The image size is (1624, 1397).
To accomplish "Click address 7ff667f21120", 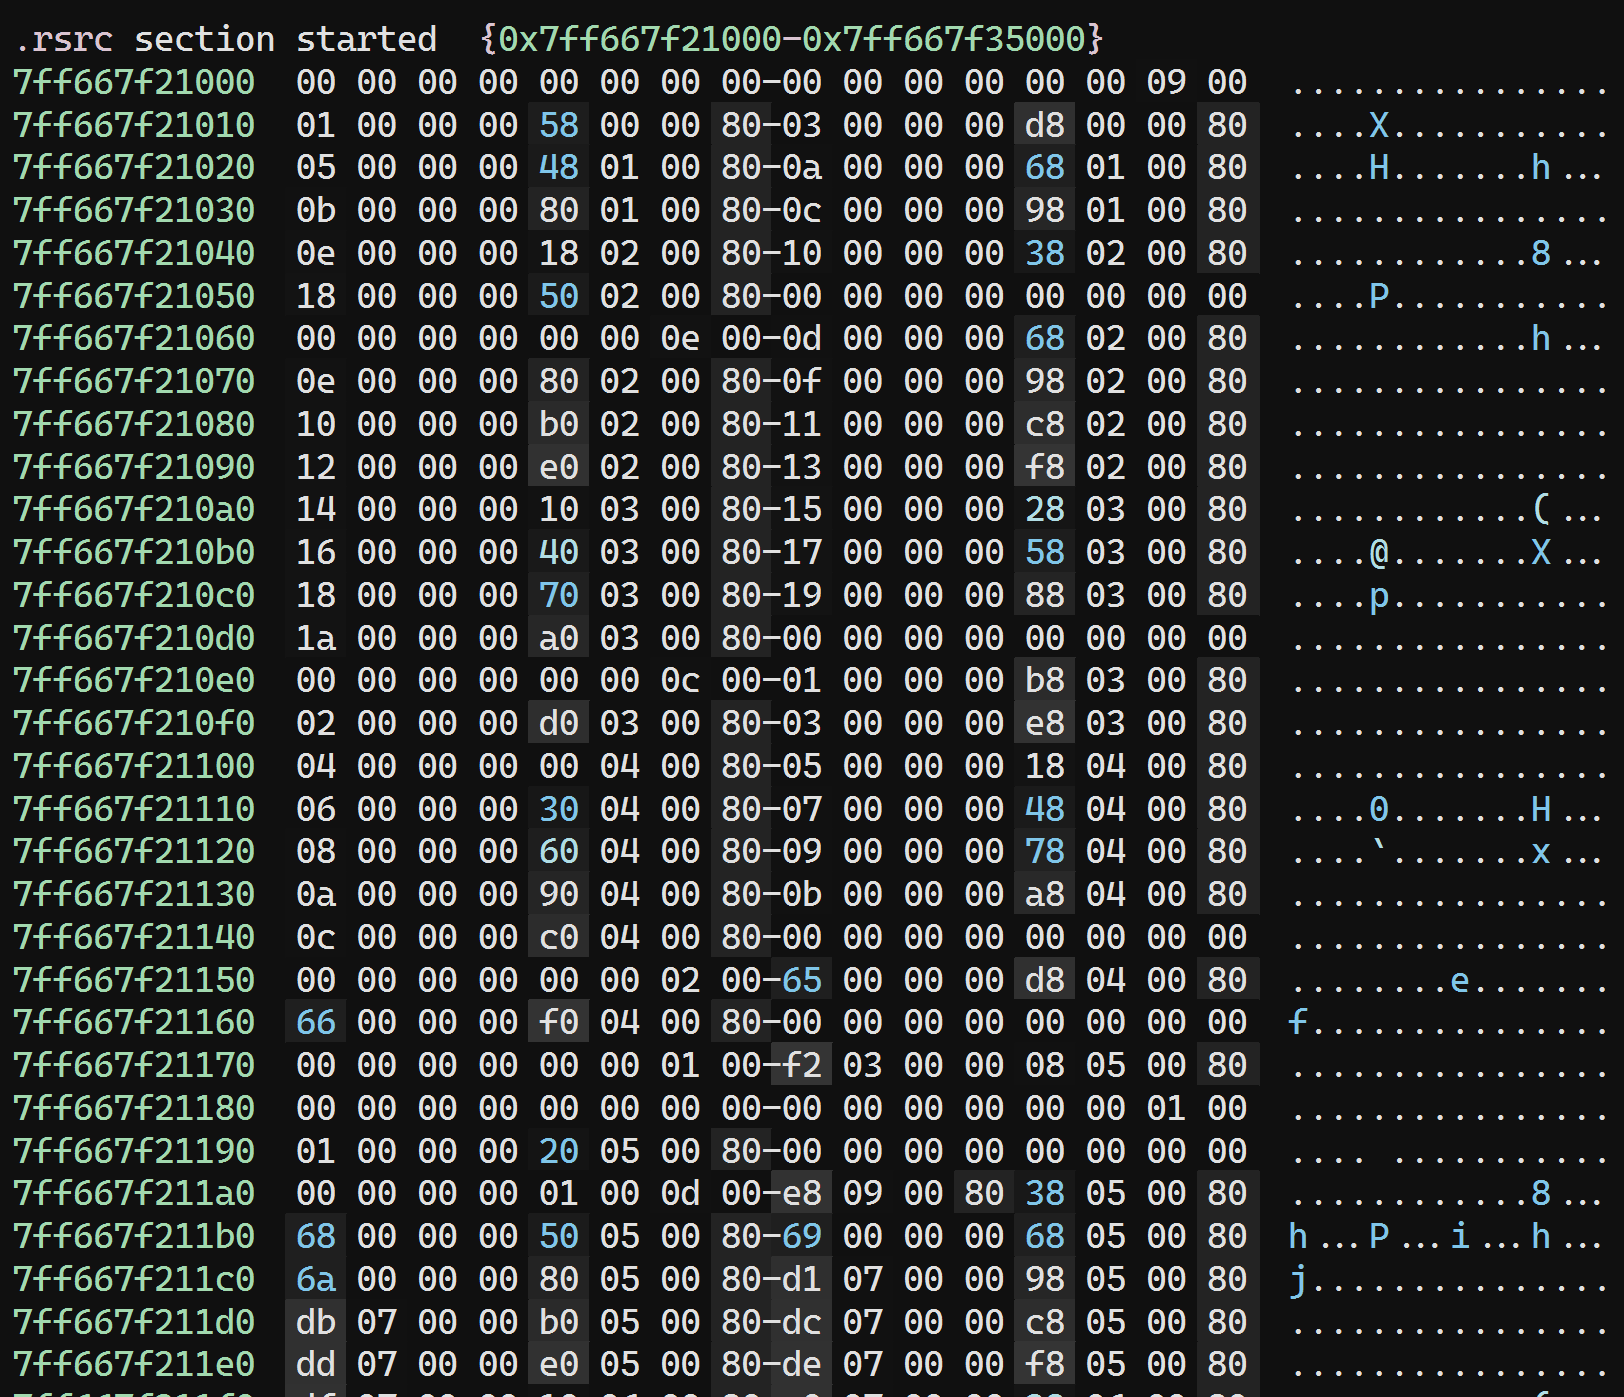I will coord(134,851).
